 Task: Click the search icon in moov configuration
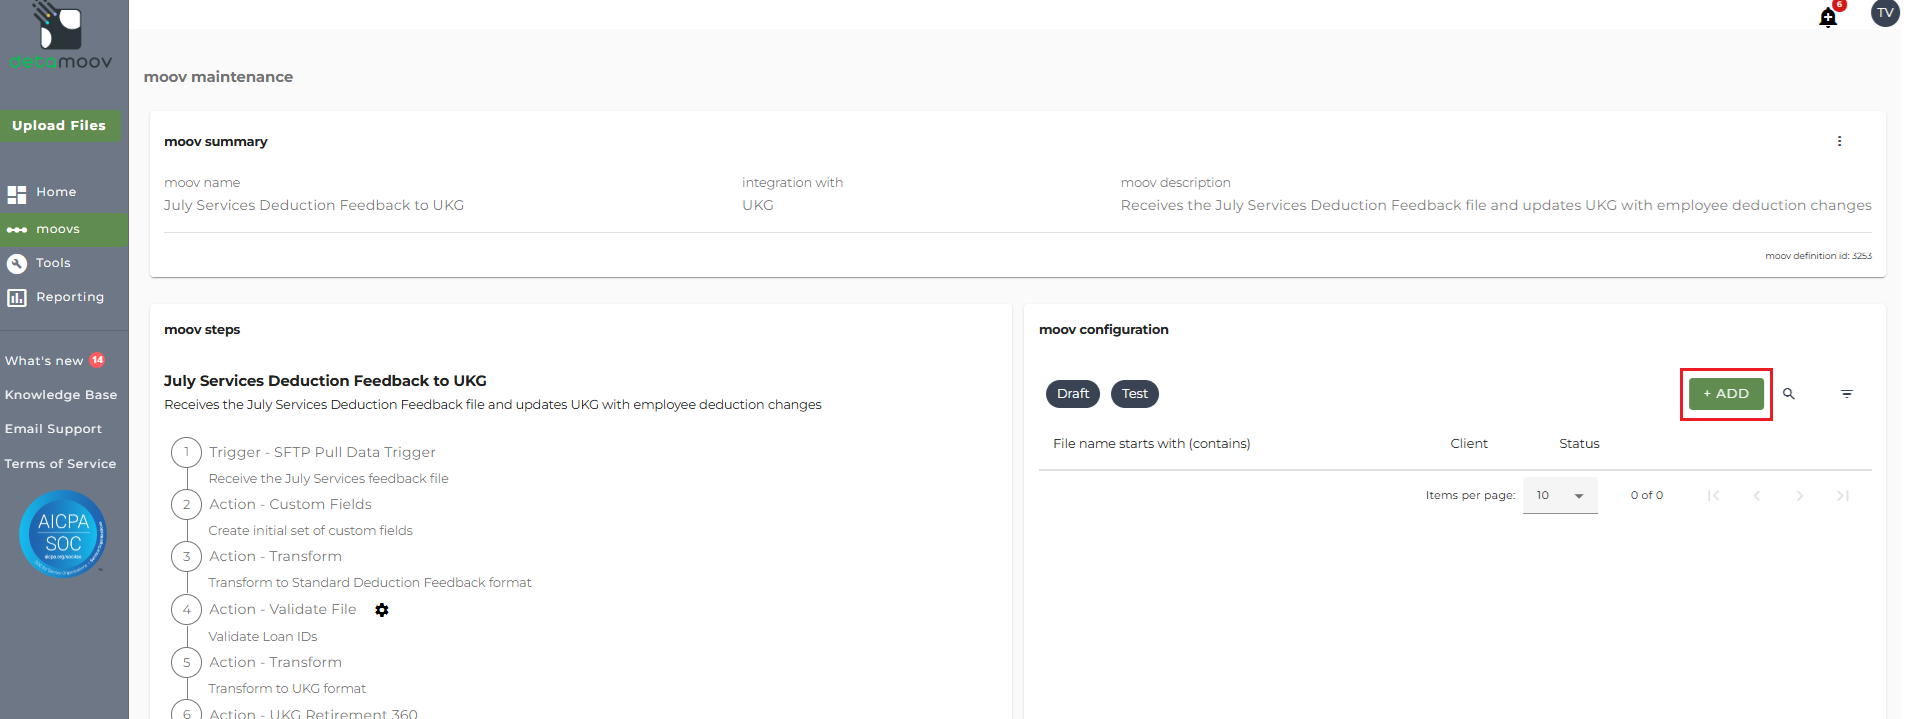[1789, 394]
